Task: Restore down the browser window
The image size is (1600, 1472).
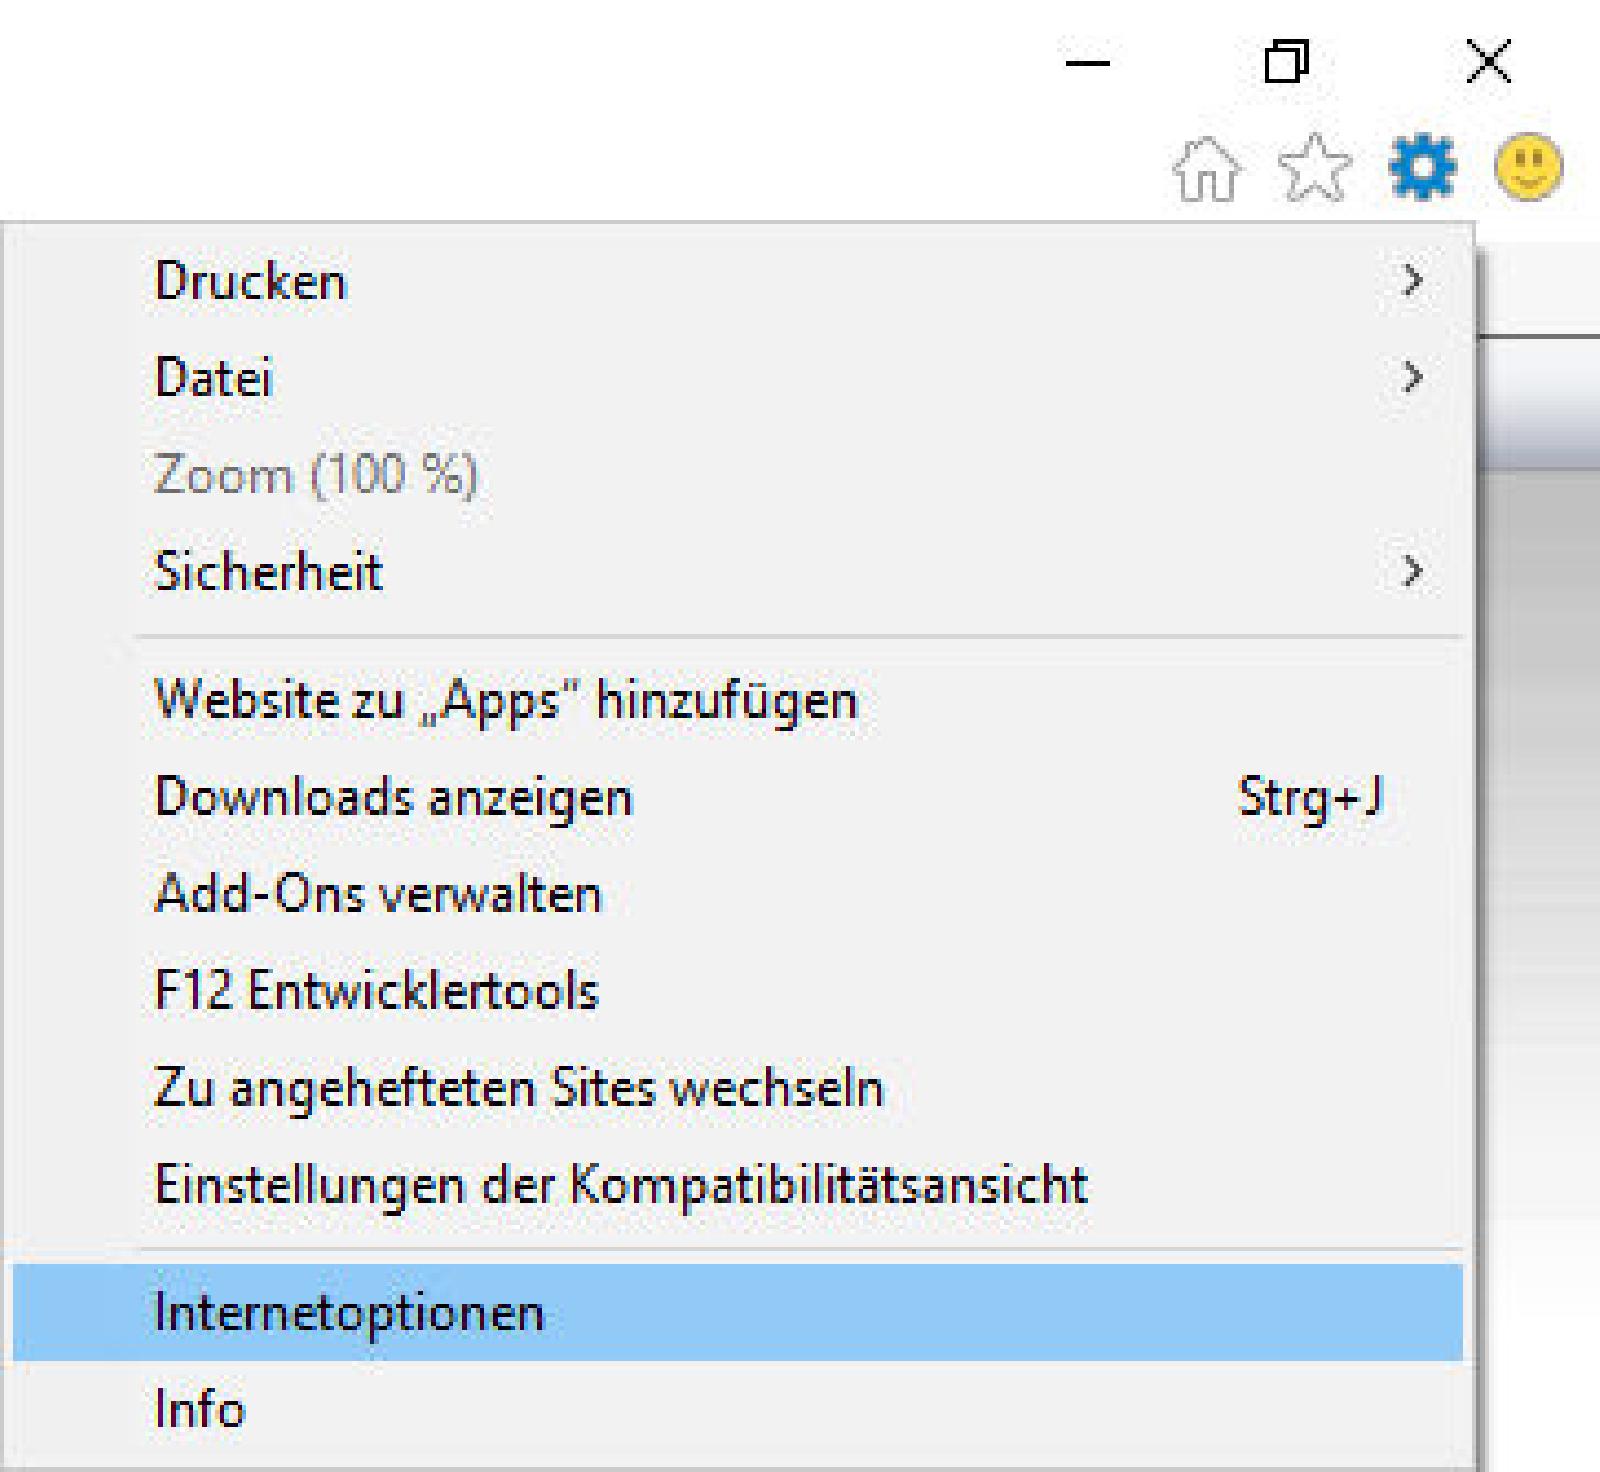Action: 1286,62
